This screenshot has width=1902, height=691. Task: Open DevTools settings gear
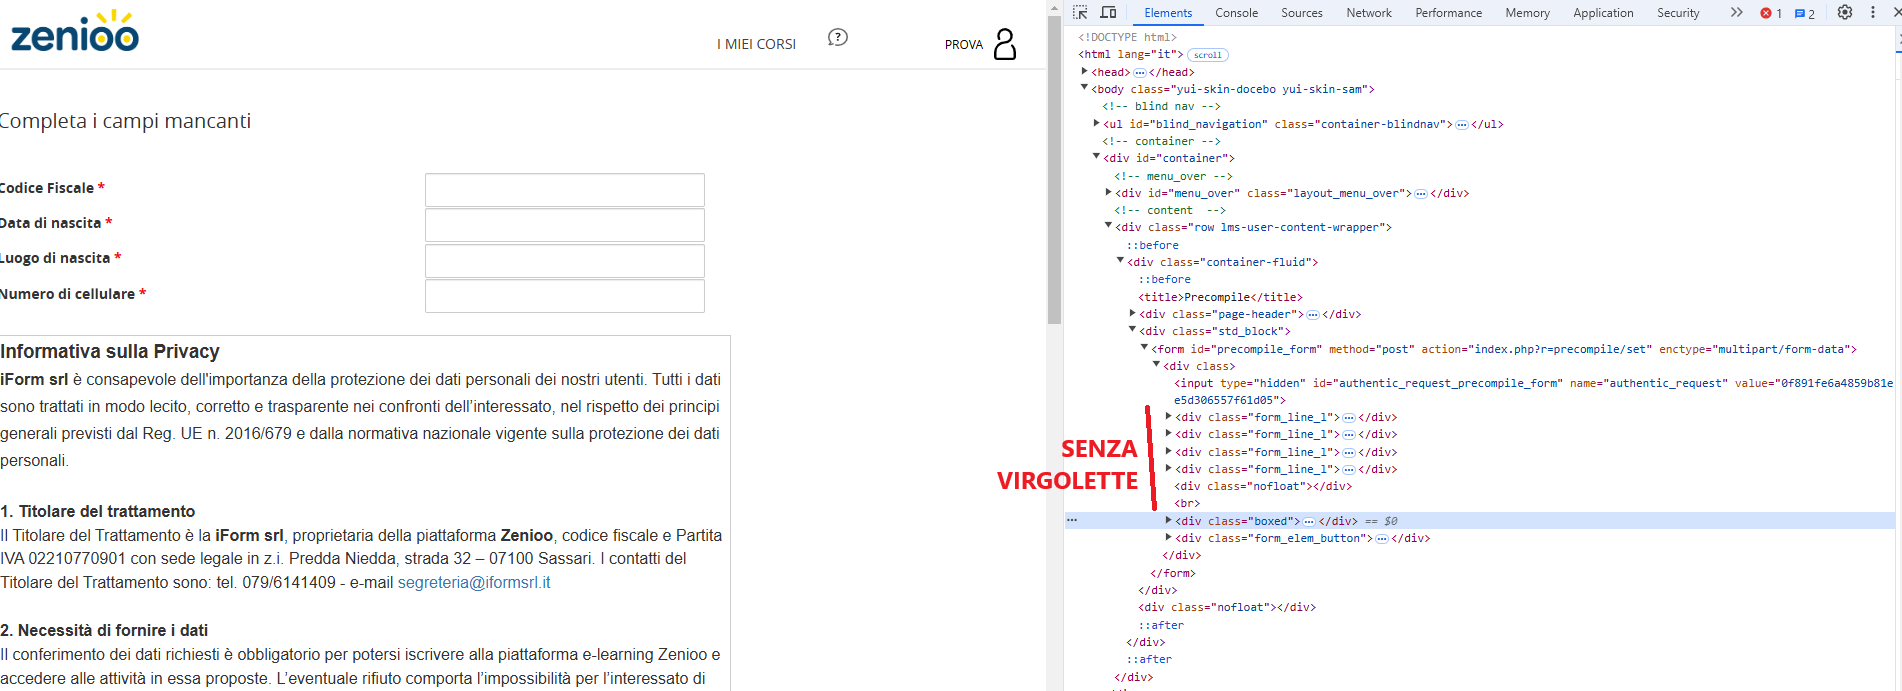pos(1845,12)
